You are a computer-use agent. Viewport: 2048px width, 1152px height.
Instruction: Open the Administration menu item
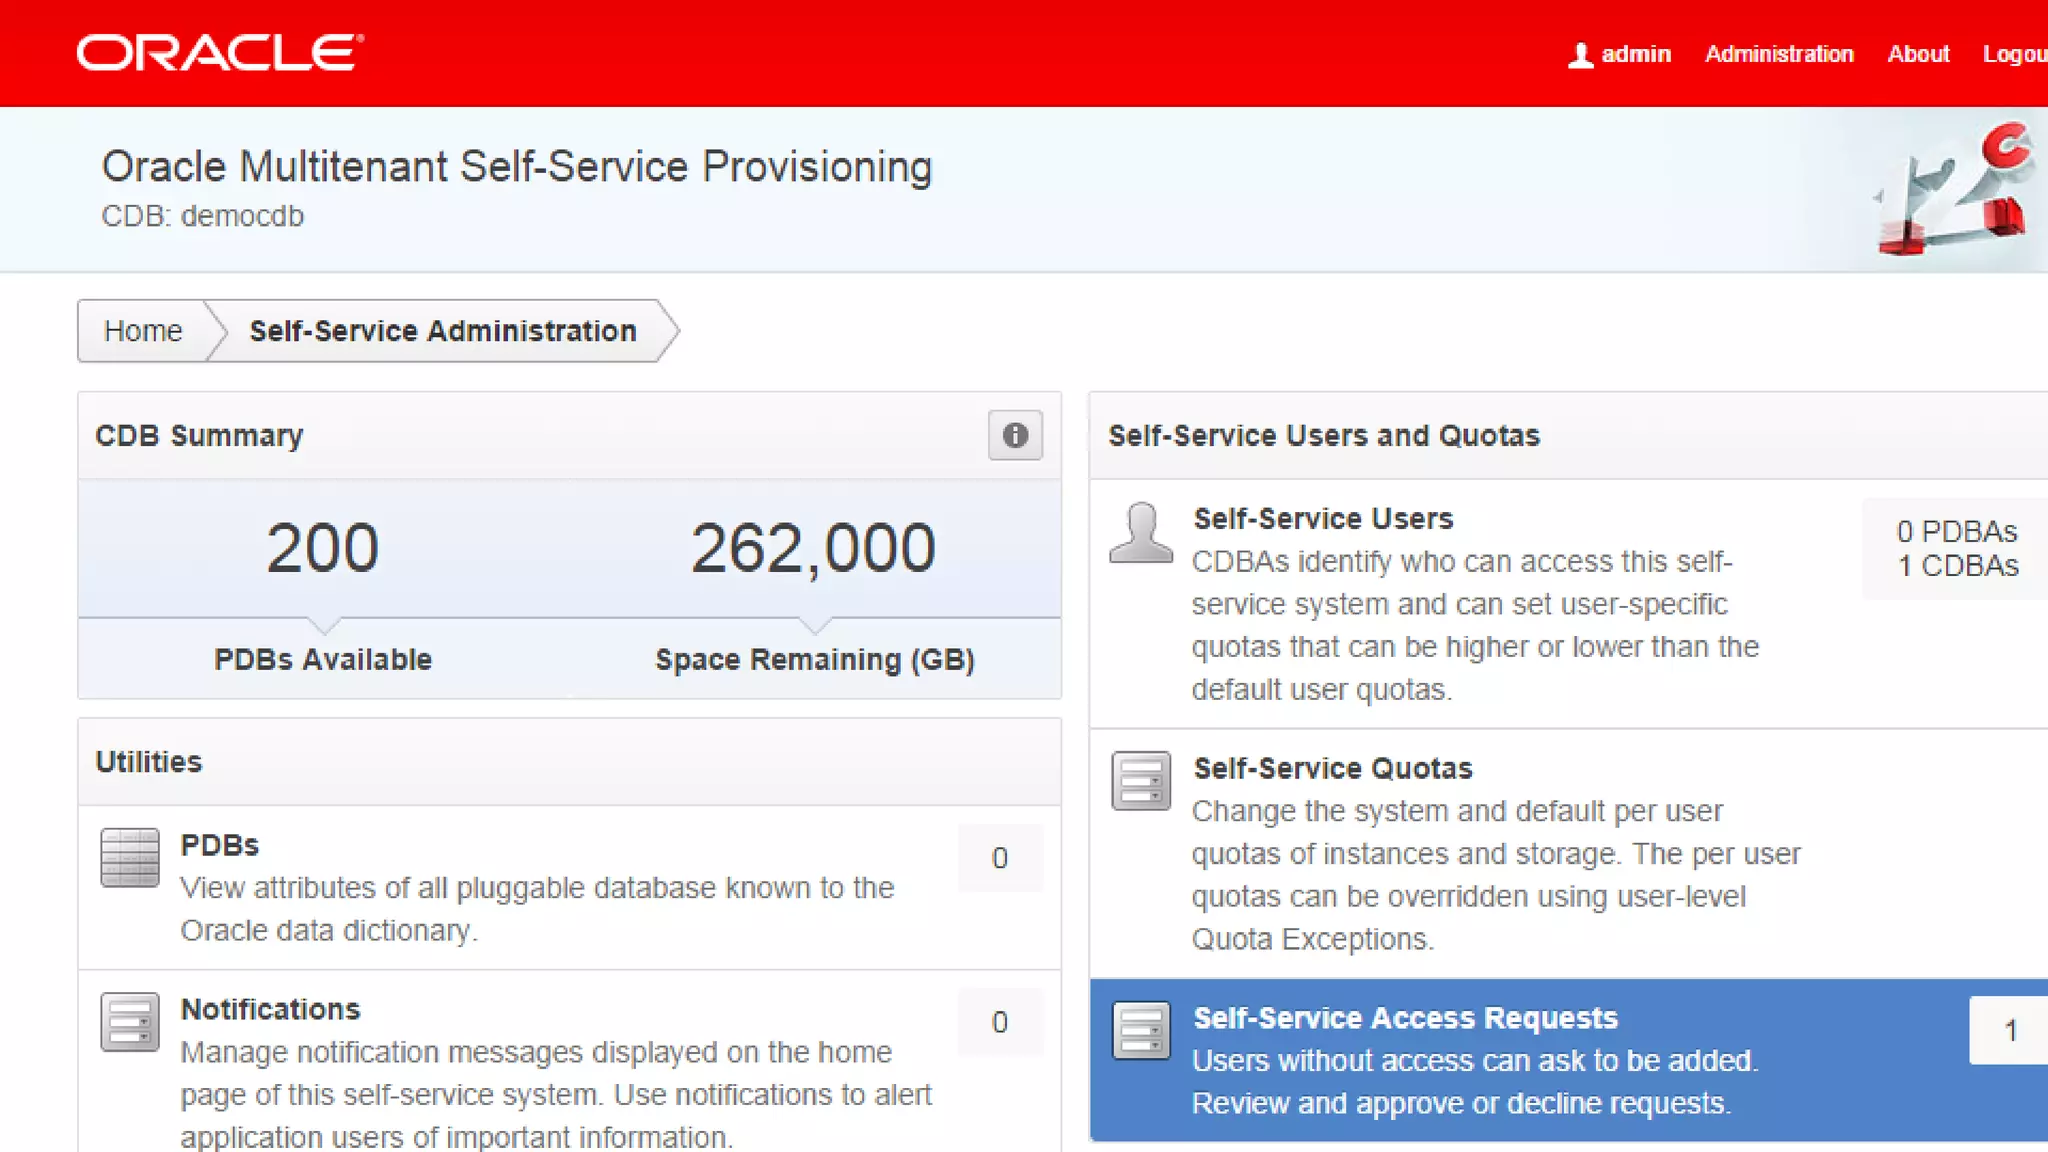(1779, 54)
